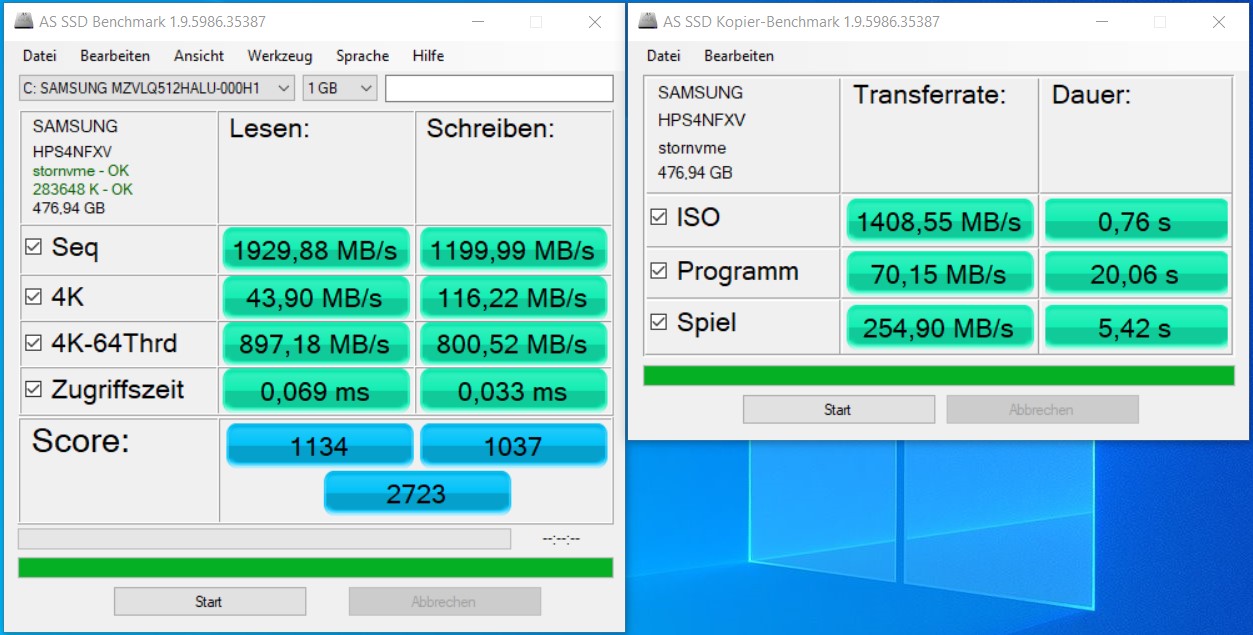The image size is (1253, 635).
Task: Click the Kopier-Benchmark title bar drive icon
Action: pos(648,20)
